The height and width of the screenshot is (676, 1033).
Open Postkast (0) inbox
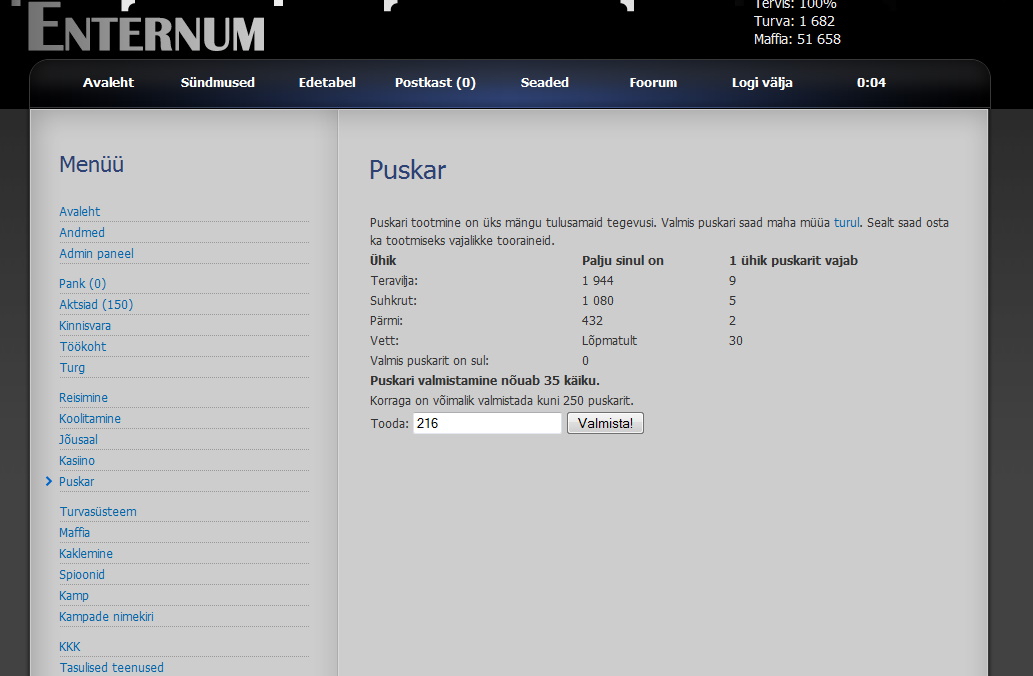435,83
